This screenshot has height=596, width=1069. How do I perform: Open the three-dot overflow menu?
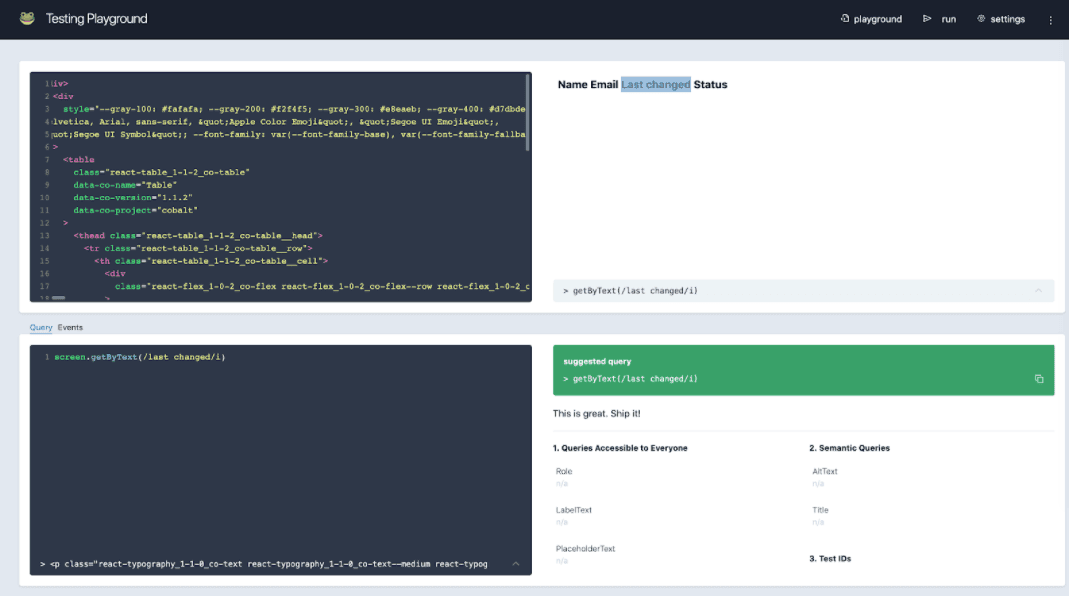point(1049,18)
